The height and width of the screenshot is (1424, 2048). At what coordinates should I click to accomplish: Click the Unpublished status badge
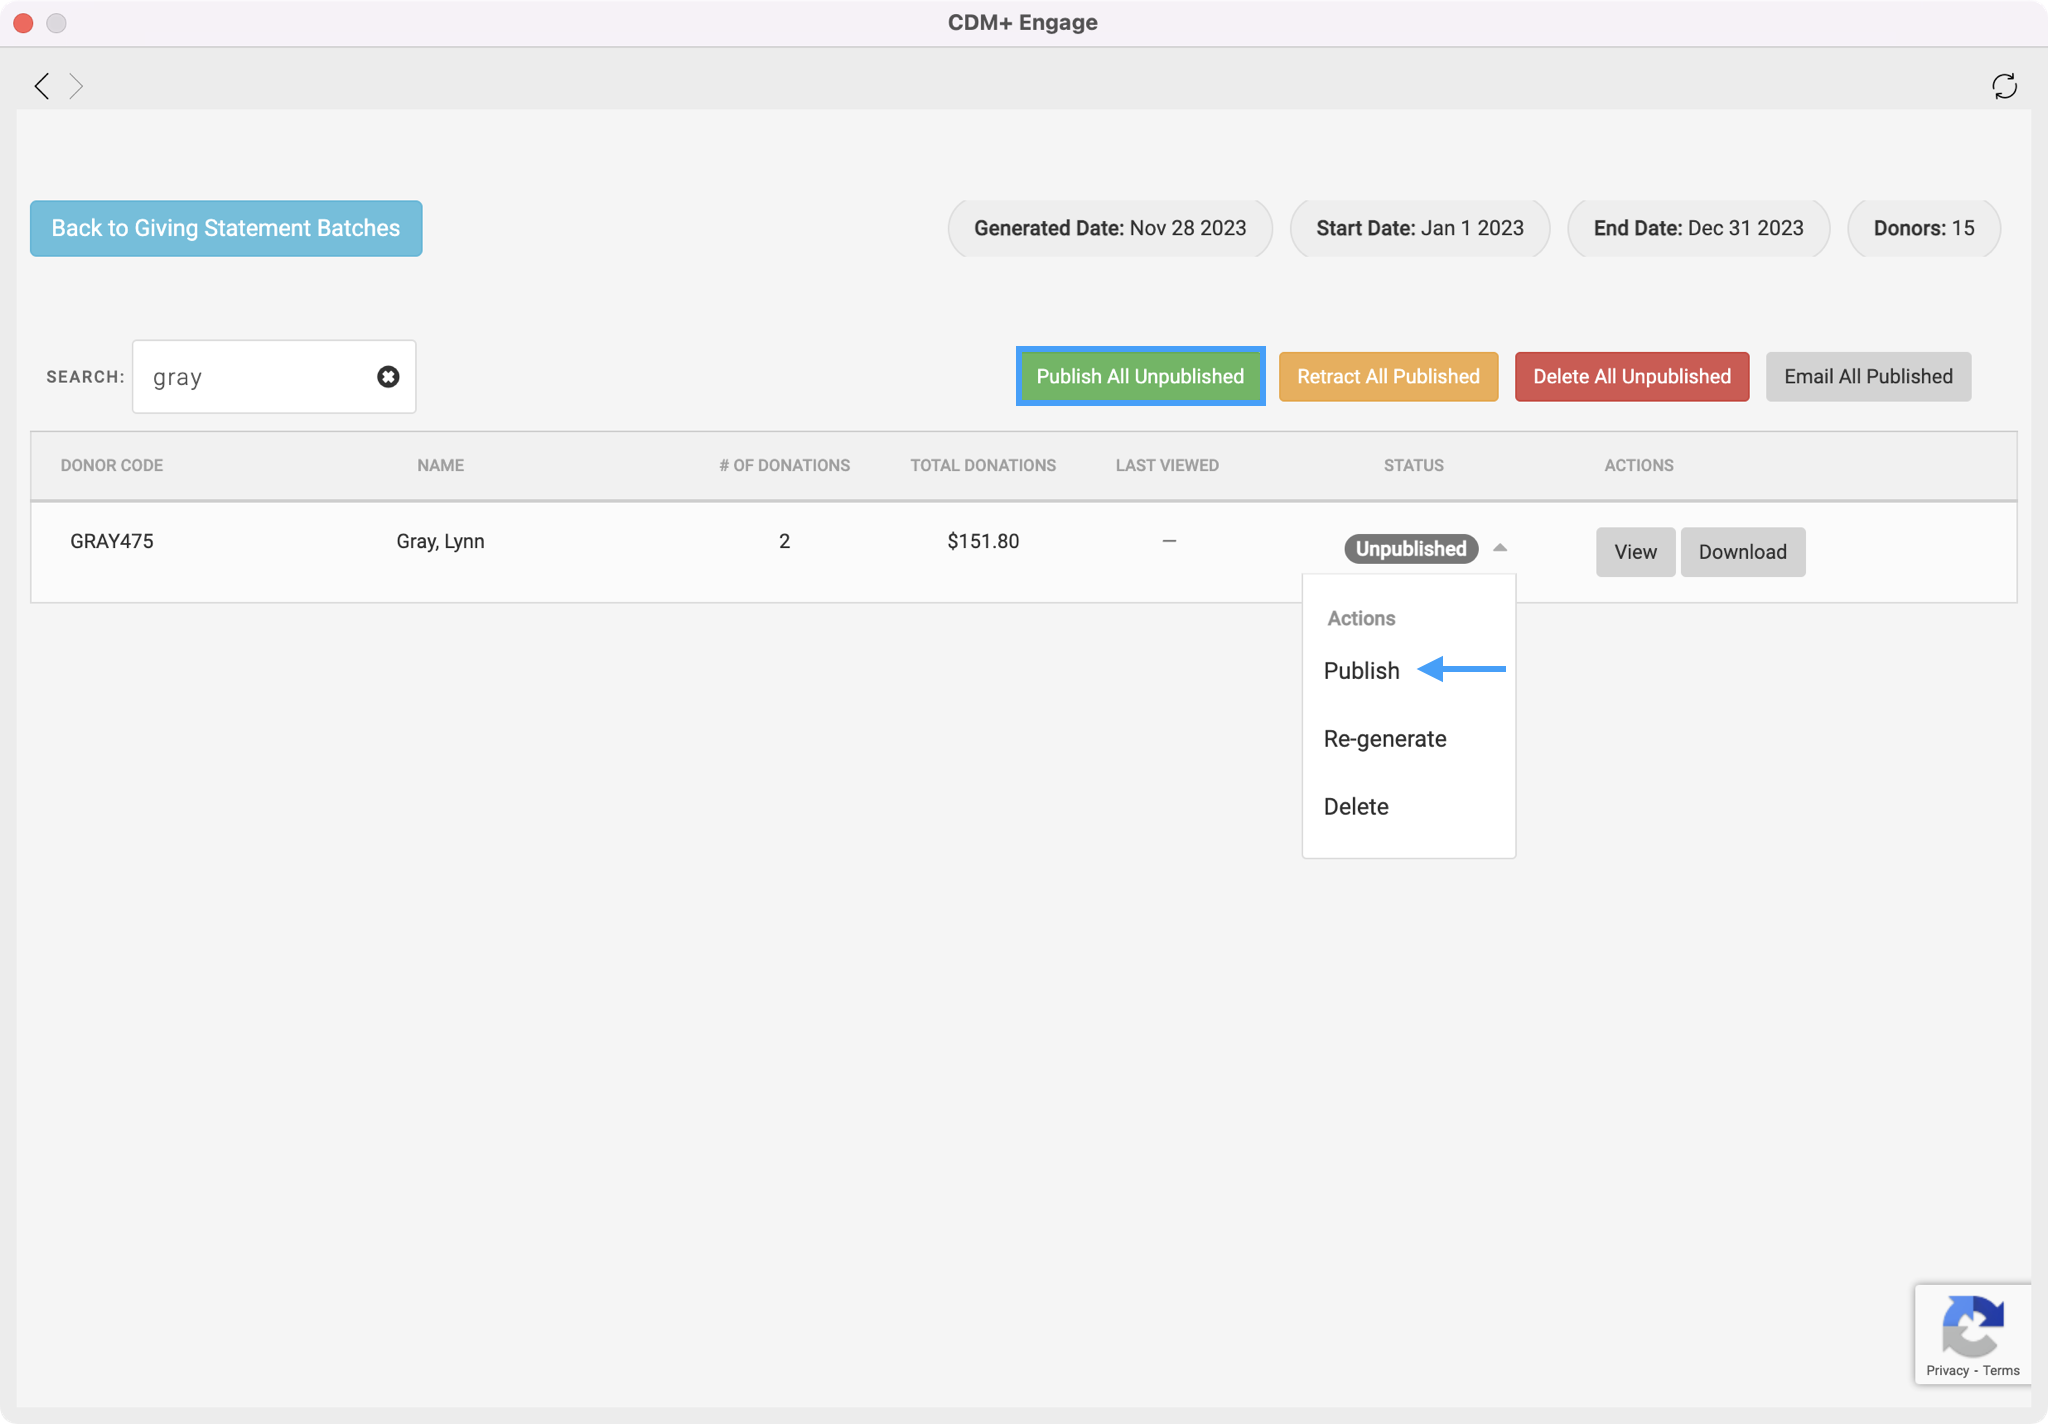(1410, 549)
